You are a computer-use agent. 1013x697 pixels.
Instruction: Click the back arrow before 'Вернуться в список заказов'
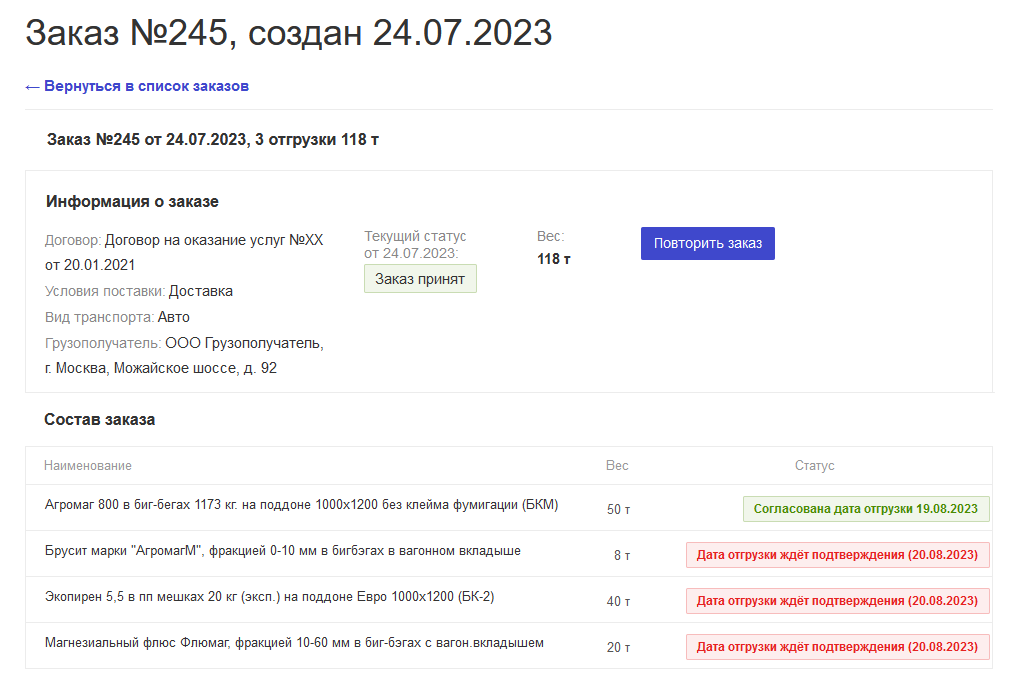coord(32,86)
